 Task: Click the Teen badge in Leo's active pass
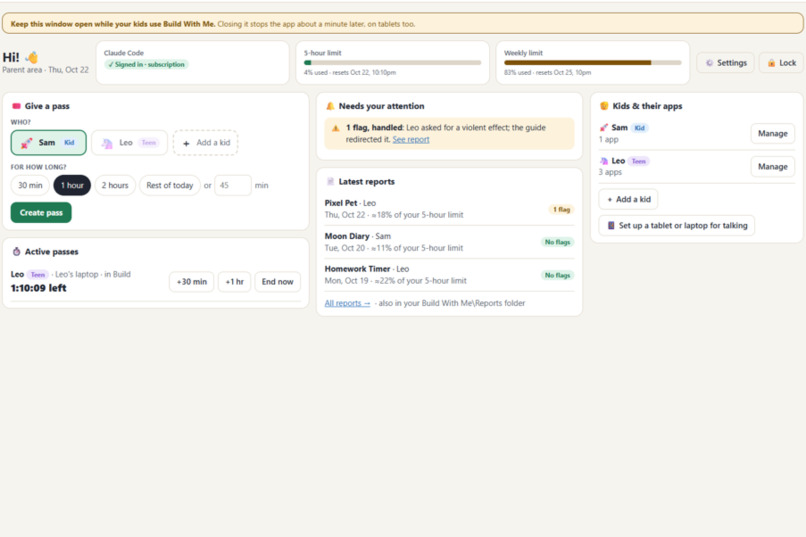point(38,274)
